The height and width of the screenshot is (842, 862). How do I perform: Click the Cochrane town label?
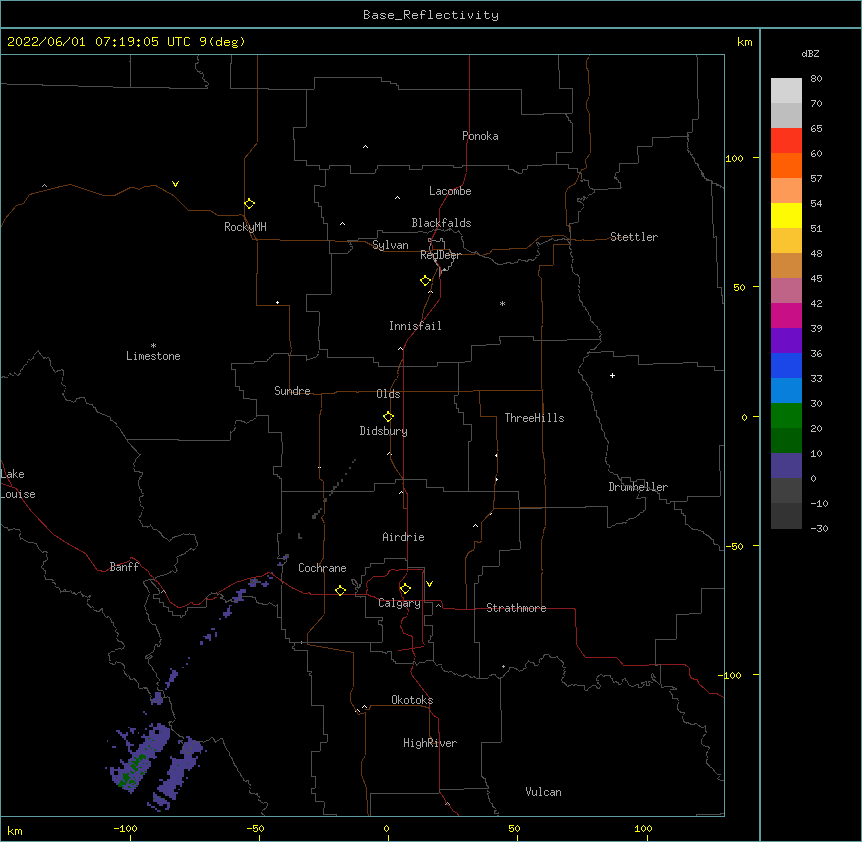click(322, 568)
